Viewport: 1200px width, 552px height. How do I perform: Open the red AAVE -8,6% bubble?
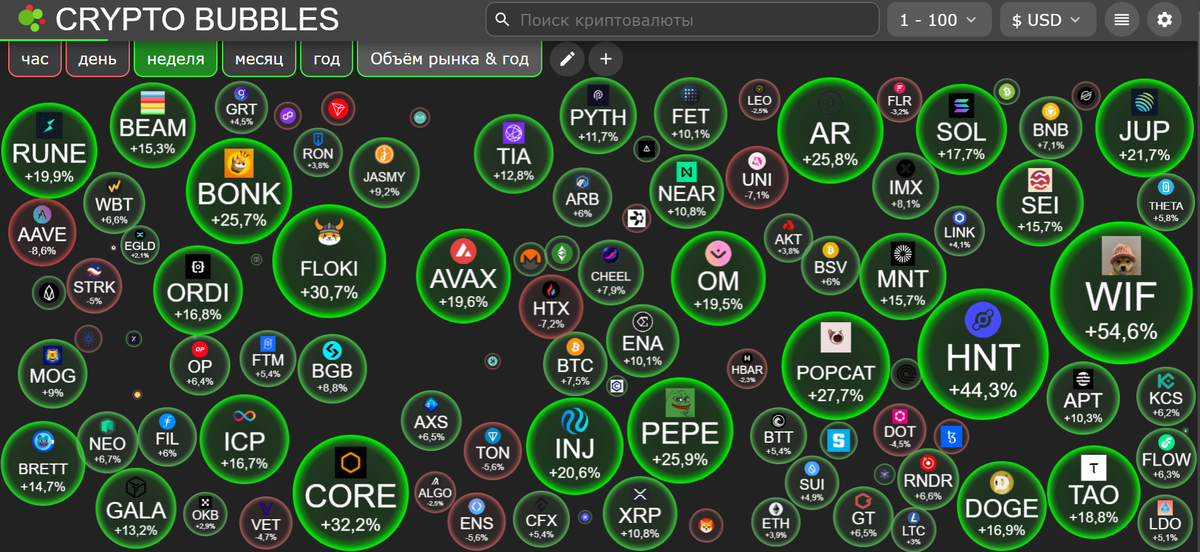(x=43, y=230)
